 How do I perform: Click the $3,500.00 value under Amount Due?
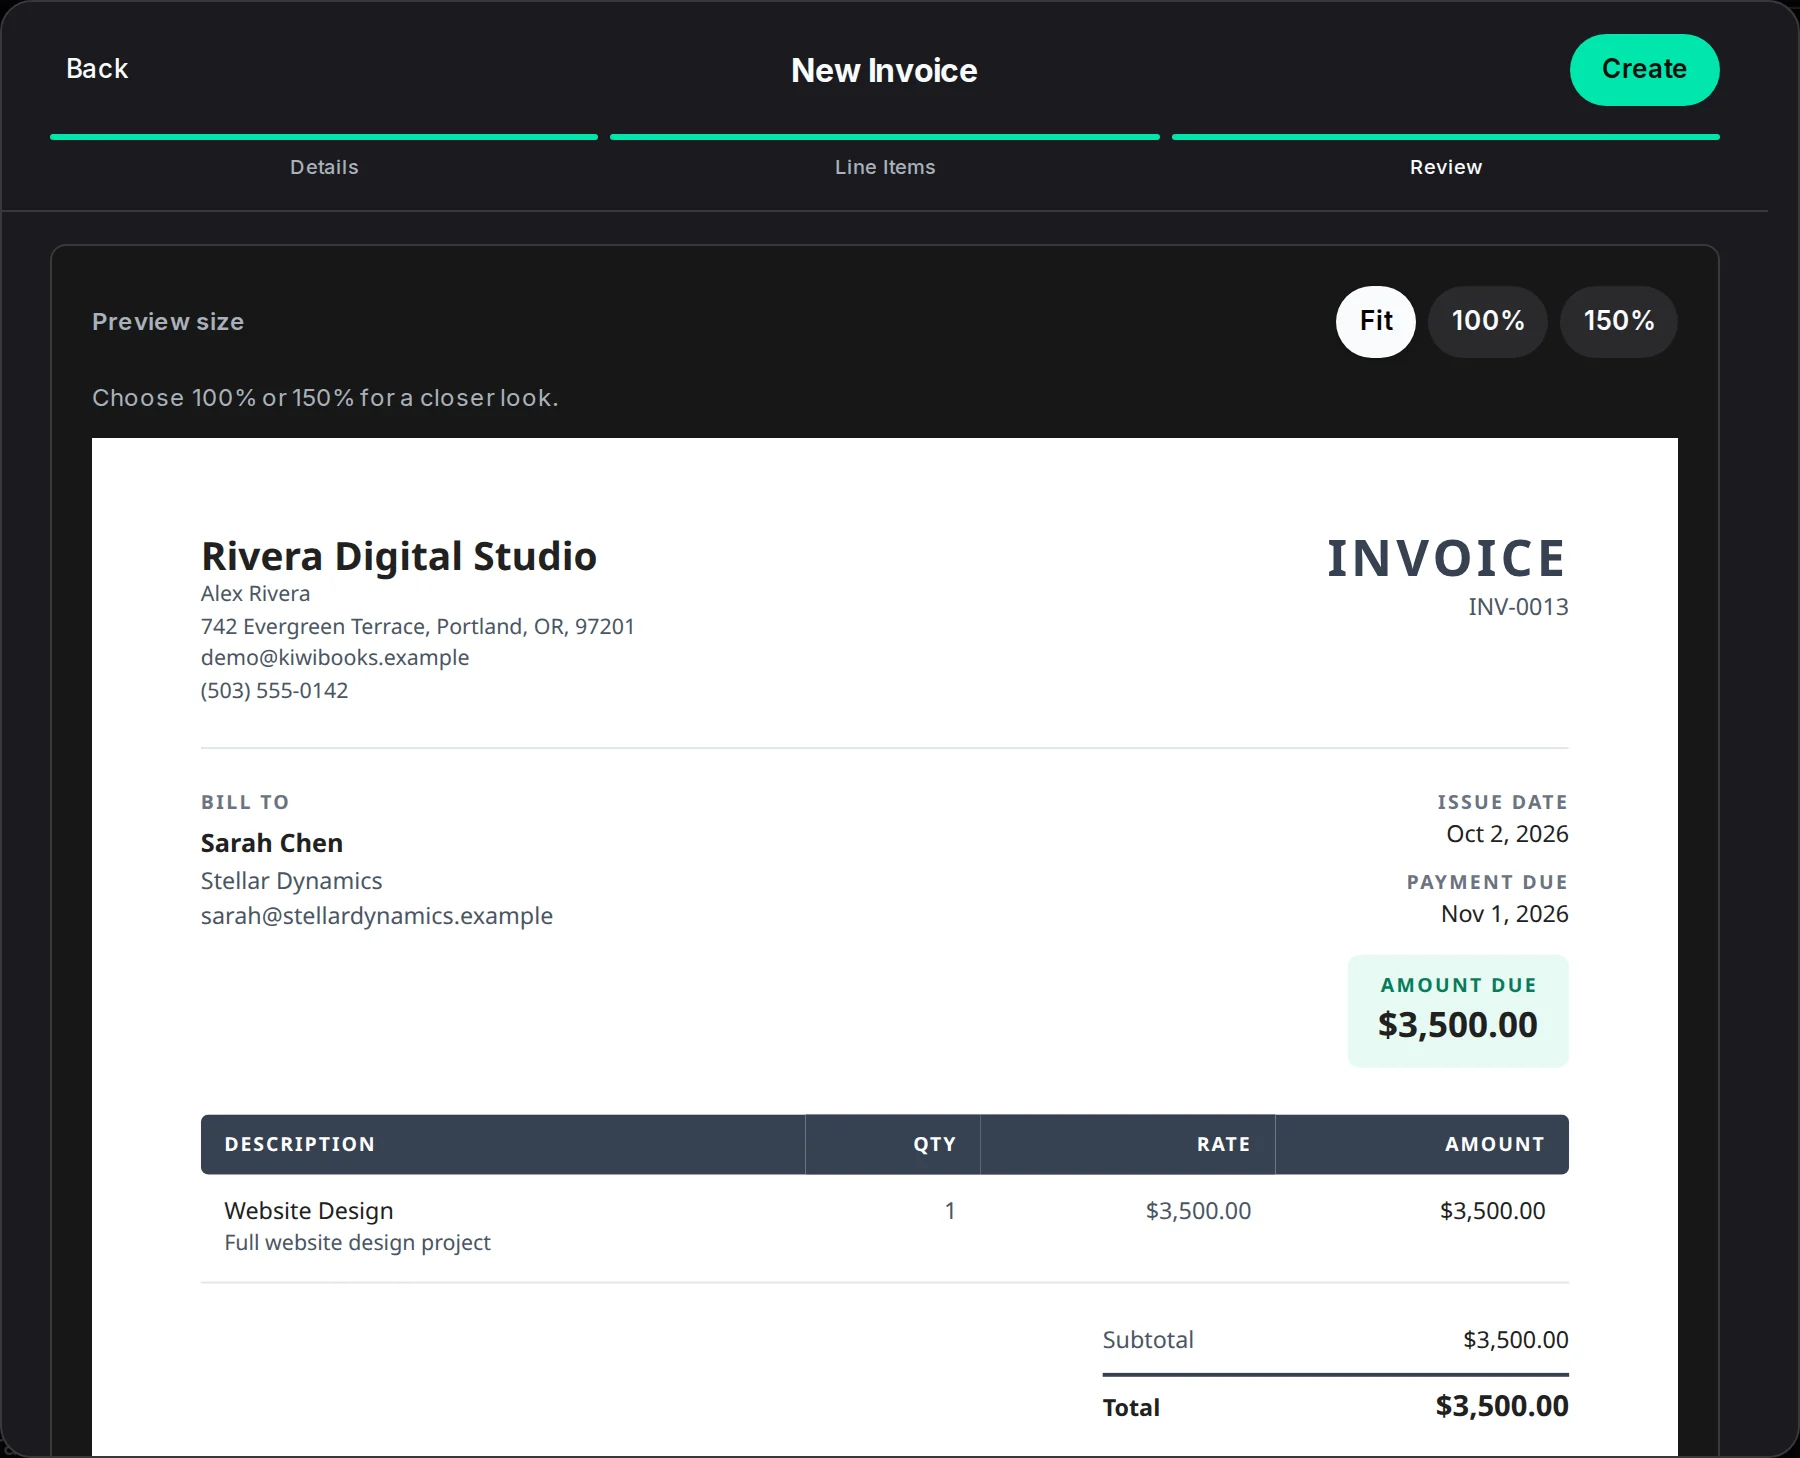[1458, 1025]
